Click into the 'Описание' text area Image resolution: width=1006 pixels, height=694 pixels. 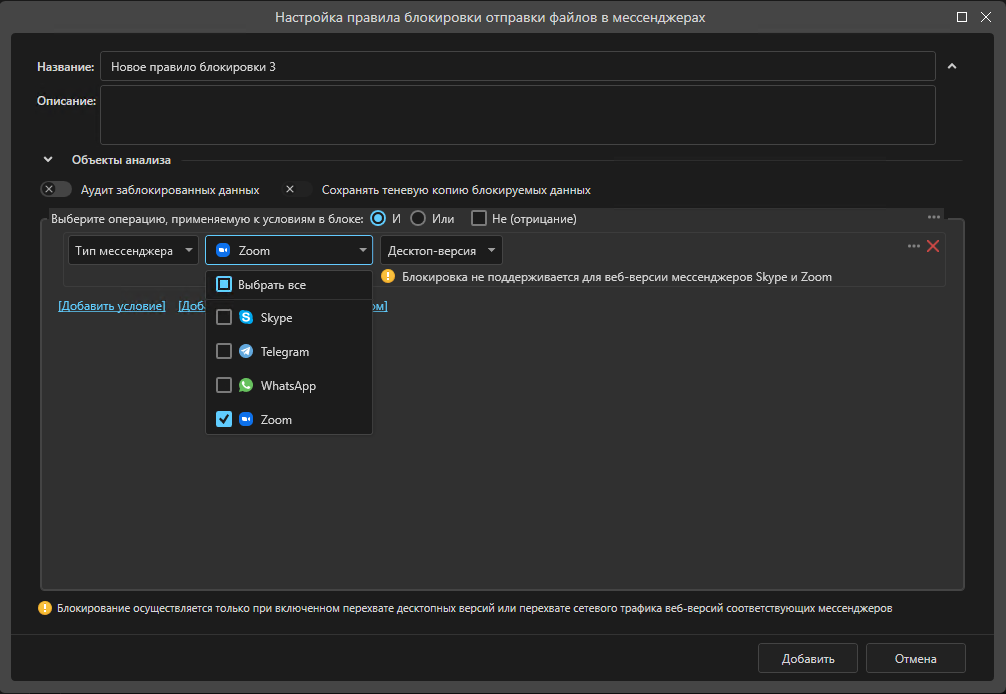[x=518, y=115]
